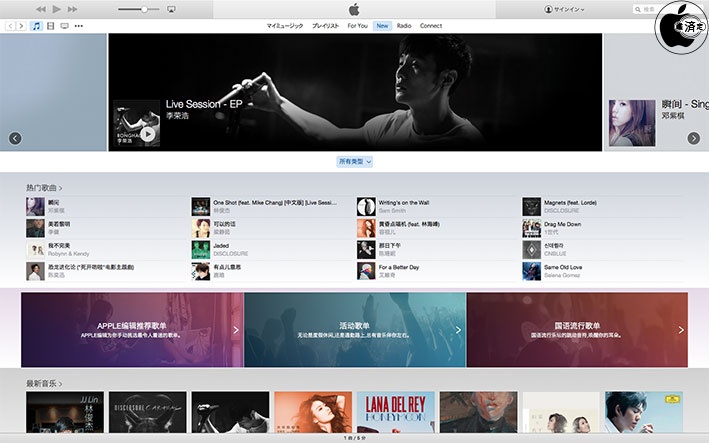
Task: Expand the 最新音乐 section
Action: pyautogui.click(x=44, y=383)
